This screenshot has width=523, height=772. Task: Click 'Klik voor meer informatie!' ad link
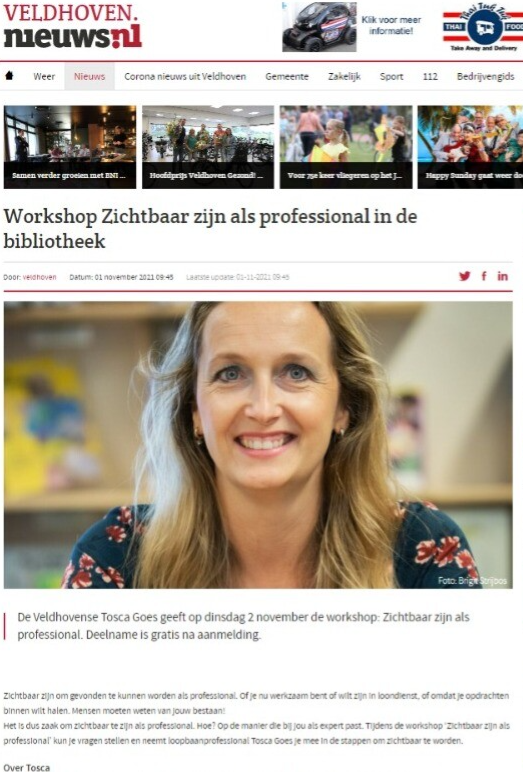coord(391,25)
